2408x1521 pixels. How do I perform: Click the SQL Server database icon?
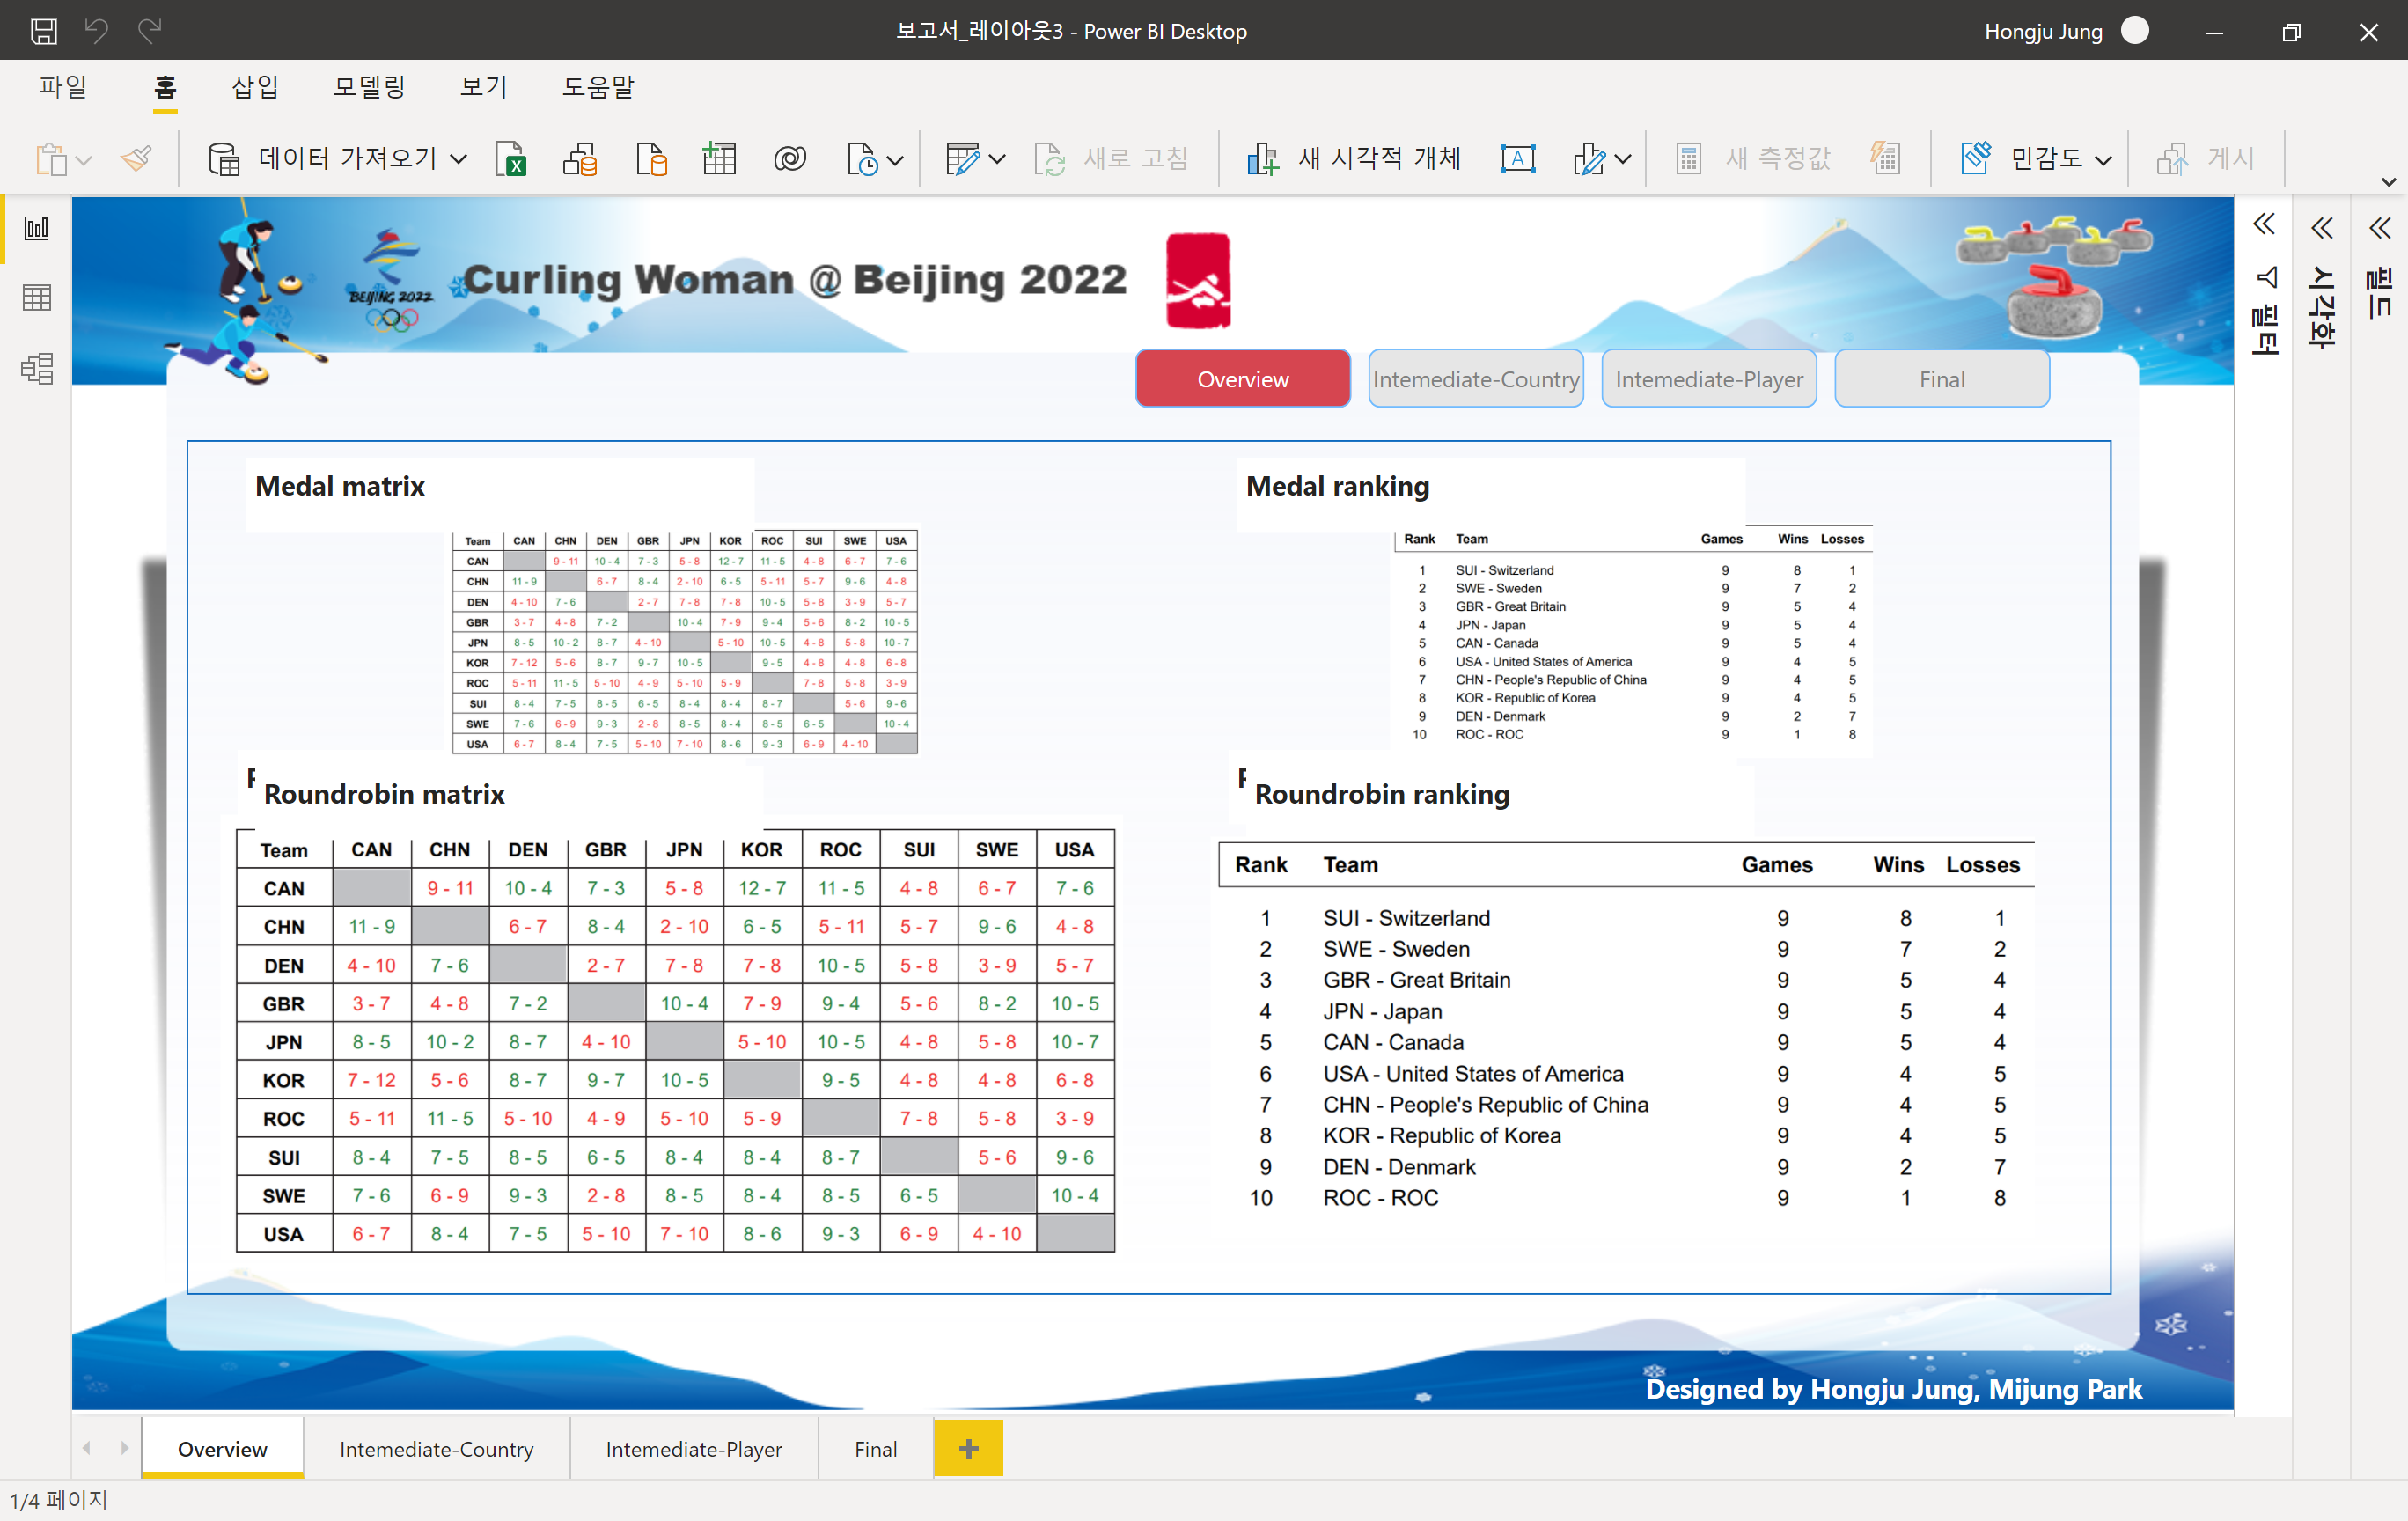pos(651,159)
